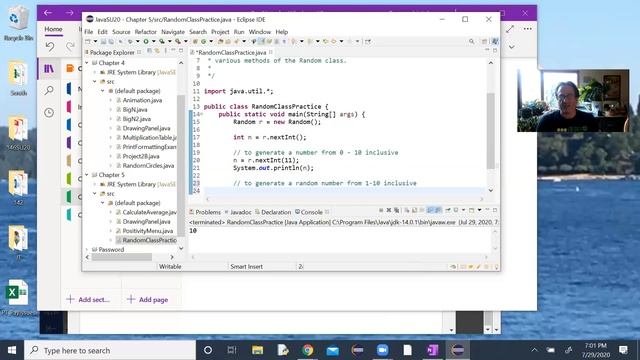Click the Terminate icon in Console toolbar

click(381, 210)
